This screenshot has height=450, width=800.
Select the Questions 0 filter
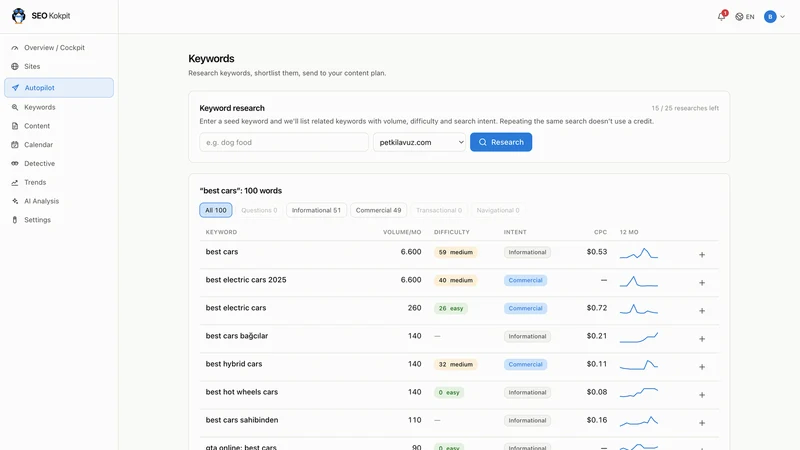[259, 210]
